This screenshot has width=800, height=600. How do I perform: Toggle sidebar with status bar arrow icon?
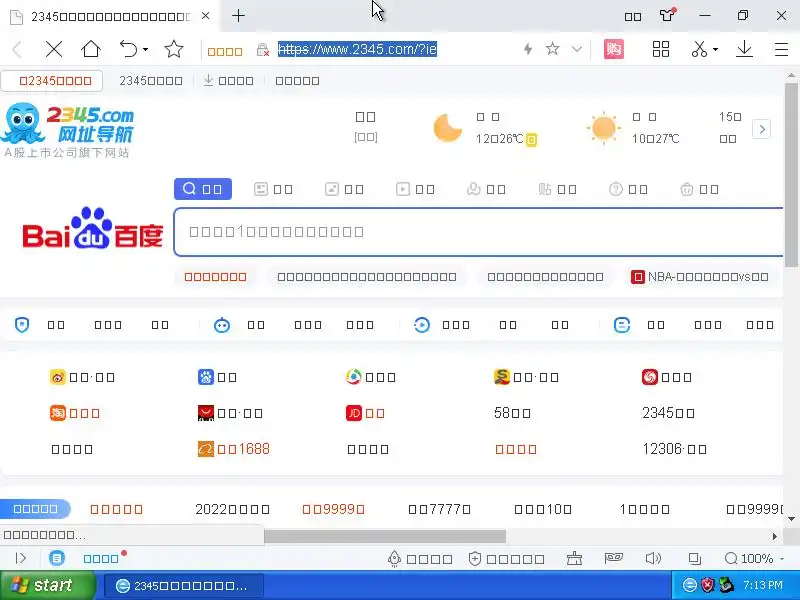pos(20,558)
